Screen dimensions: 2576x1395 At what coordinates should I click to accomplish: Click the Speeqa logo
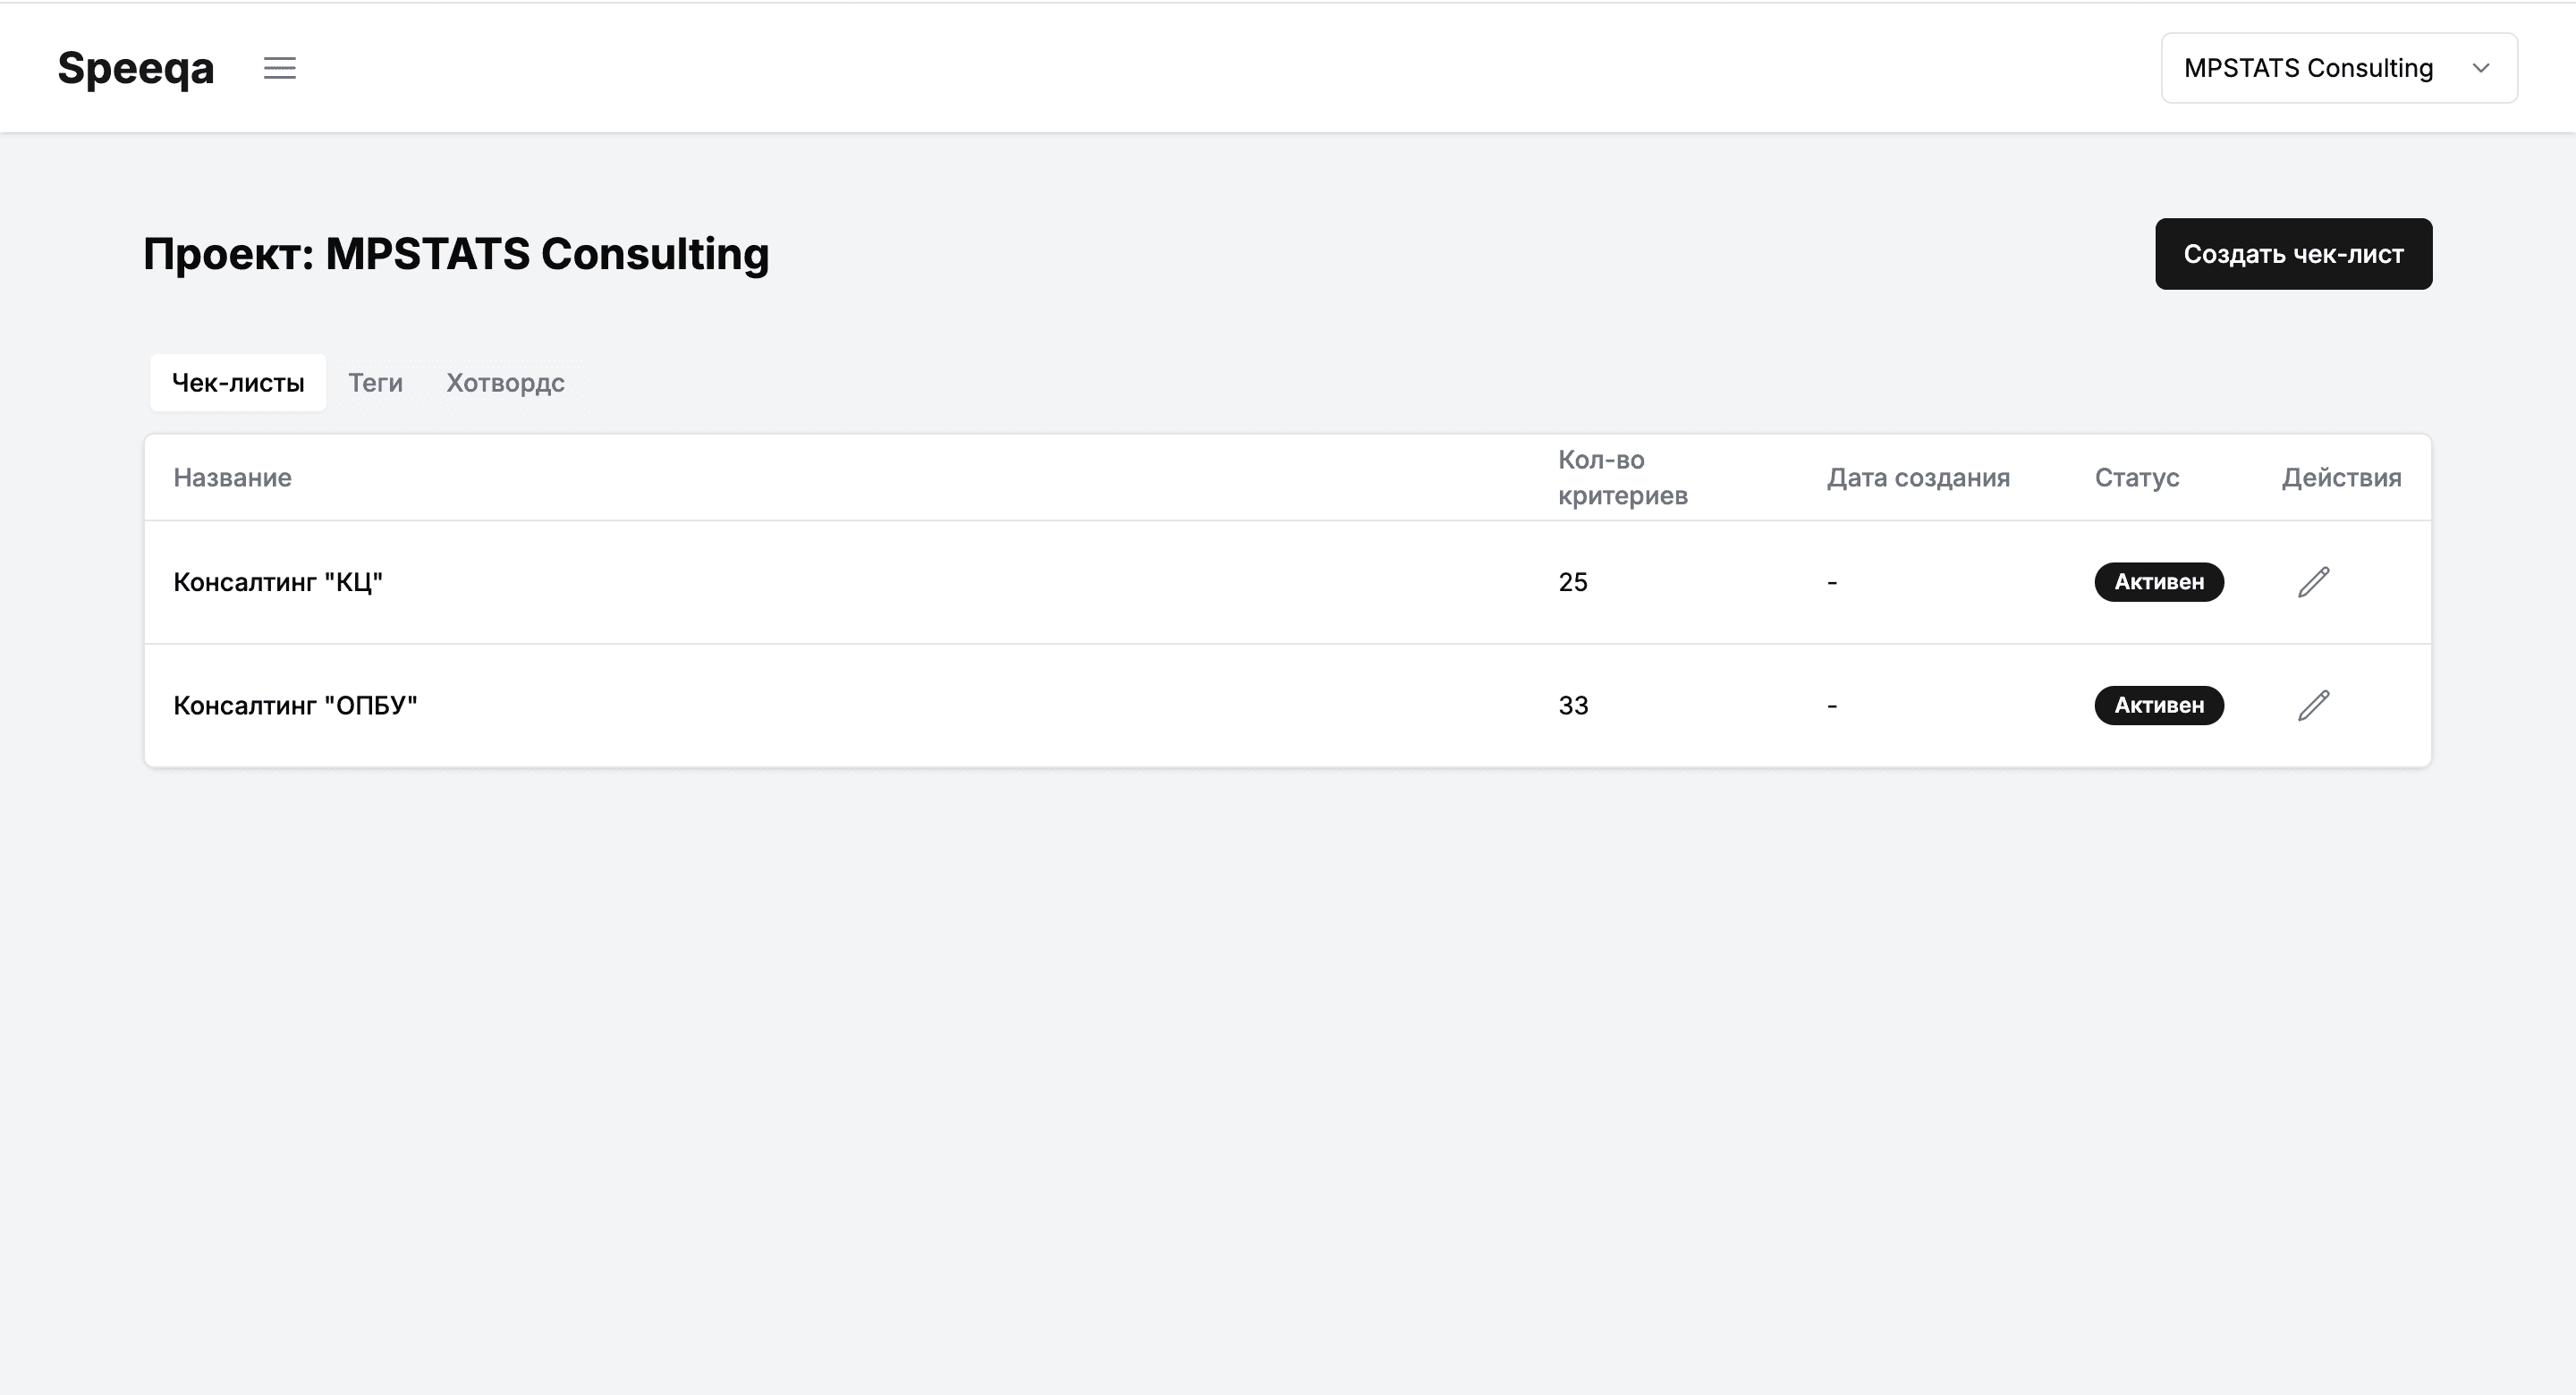[x=136, y=68]
